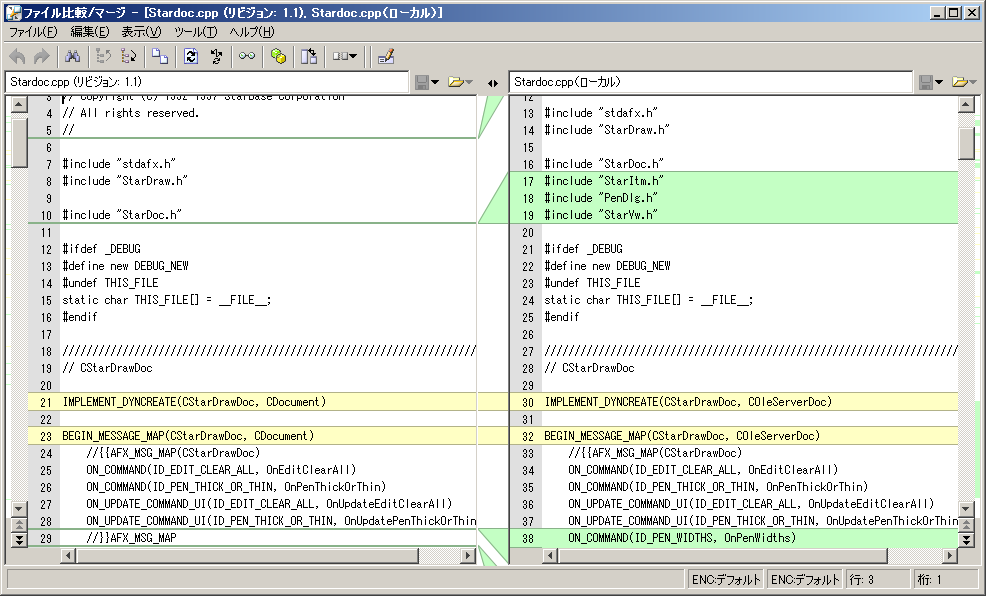Jump to the next difference icon
986x596 pixels.
click(x=128, y=57)
